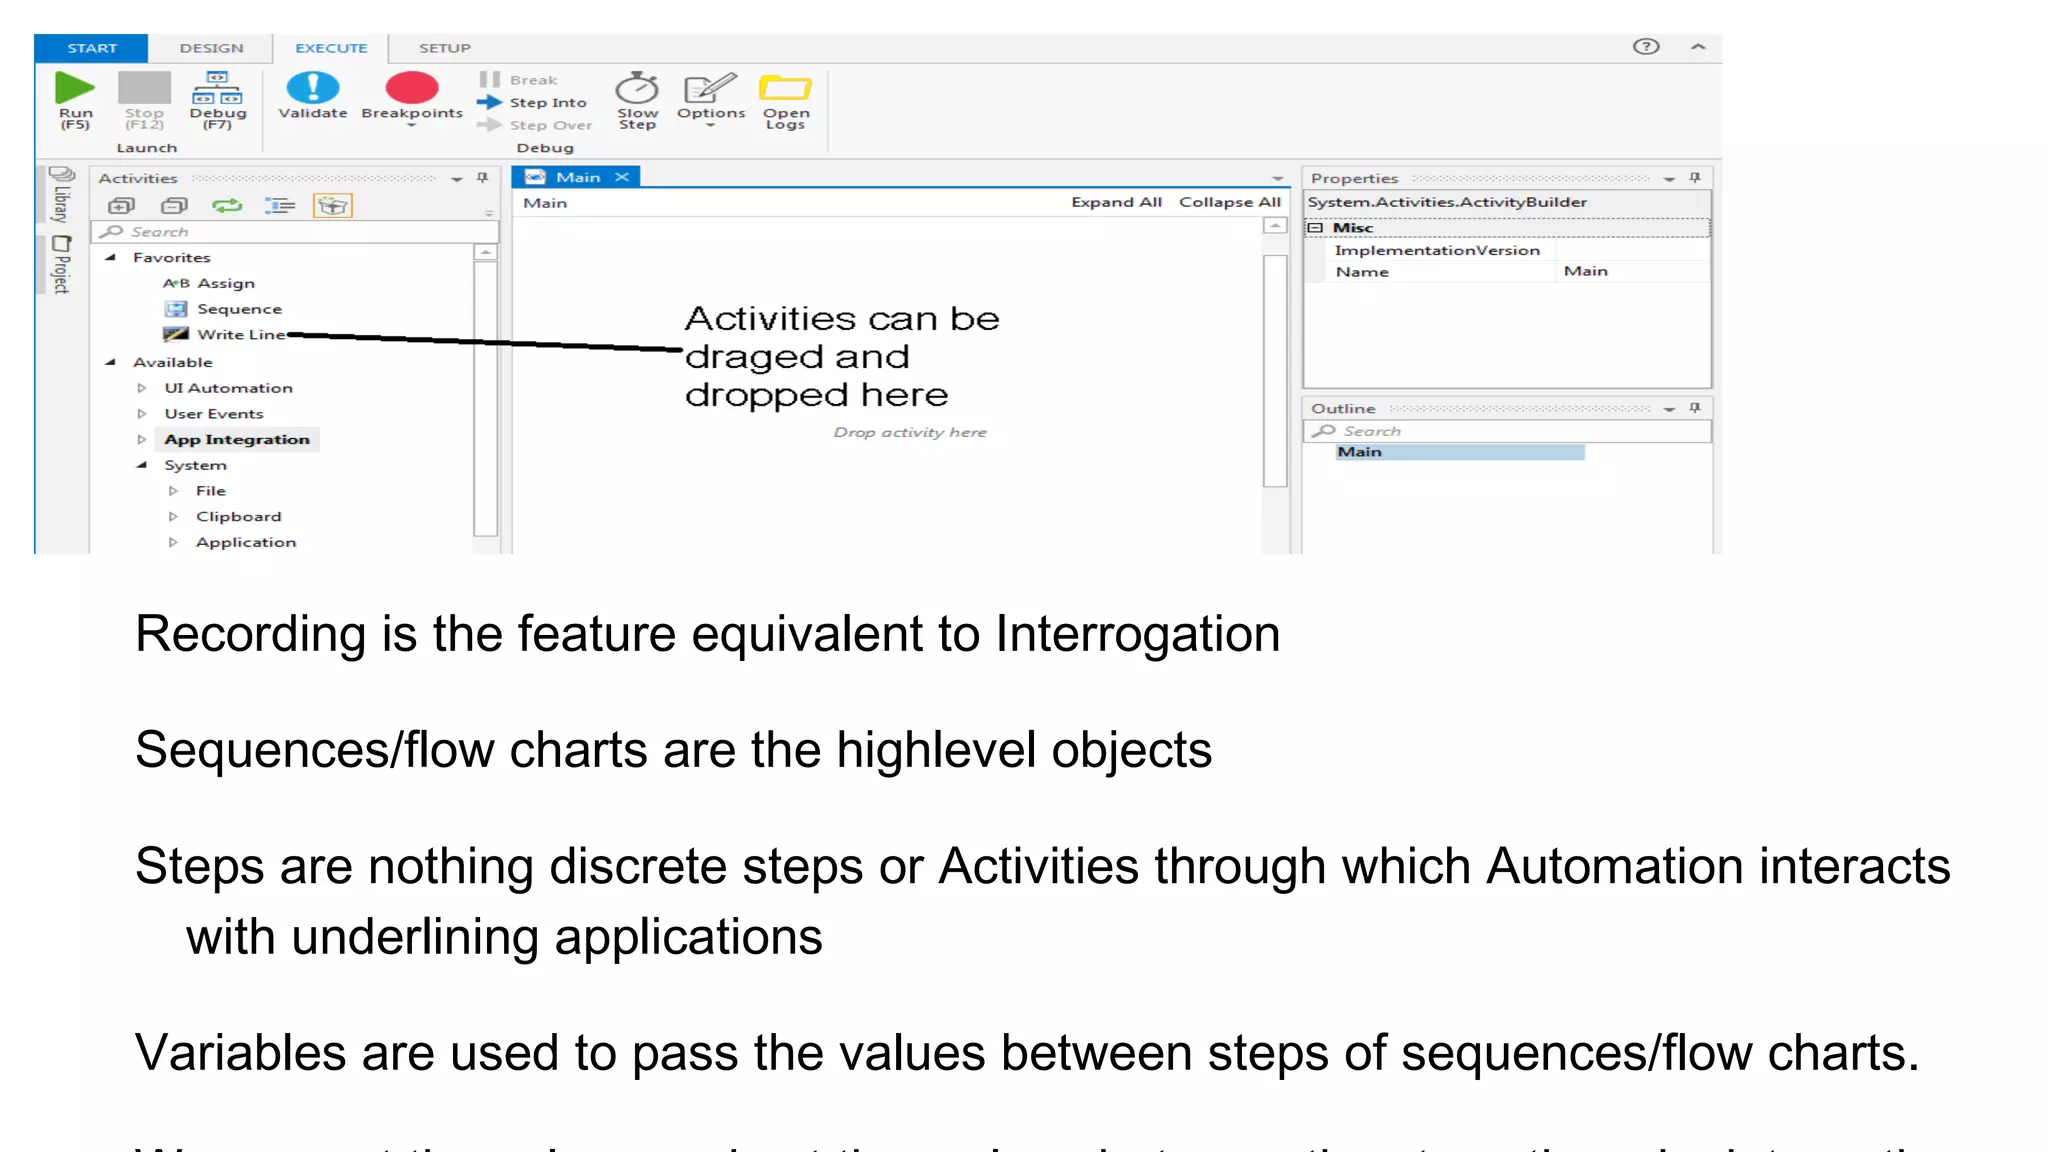Click Expand All in the designer header
The image size is (2048, 1152).
(1116, 202)
